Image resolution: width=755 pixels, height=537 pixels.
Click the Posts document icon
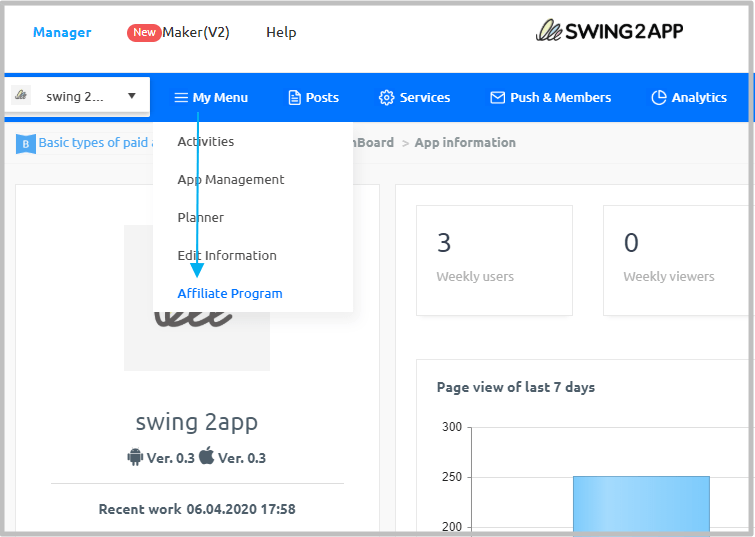[294, 98]
